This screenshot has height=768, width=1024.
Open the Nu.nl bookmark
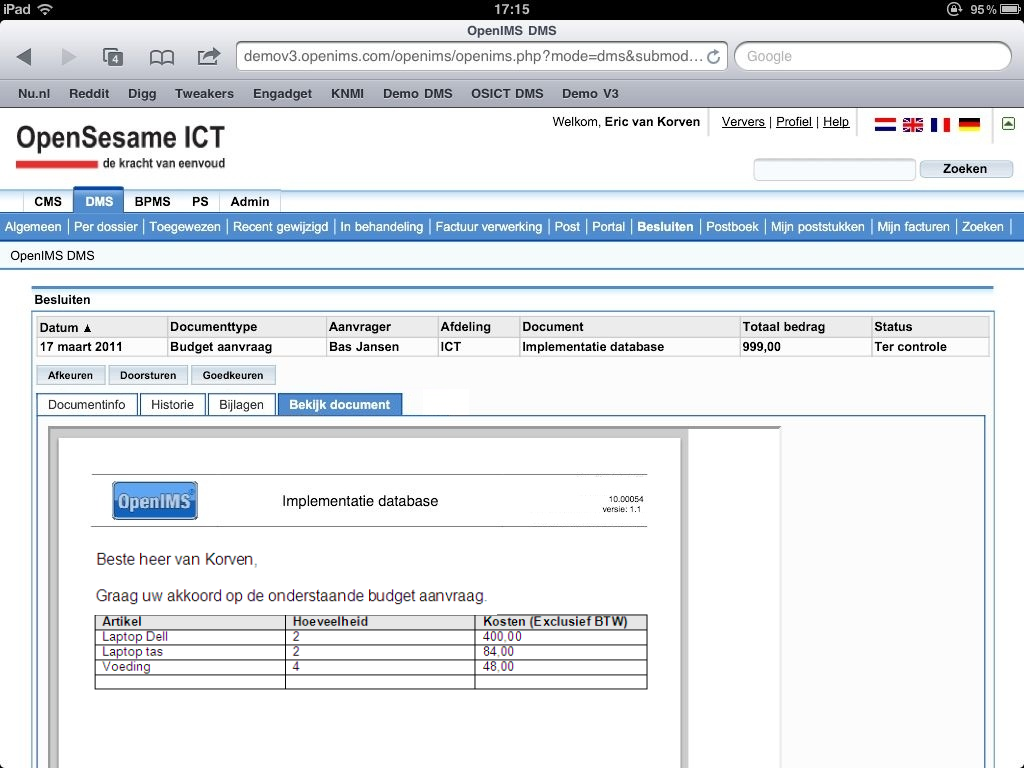34,93
